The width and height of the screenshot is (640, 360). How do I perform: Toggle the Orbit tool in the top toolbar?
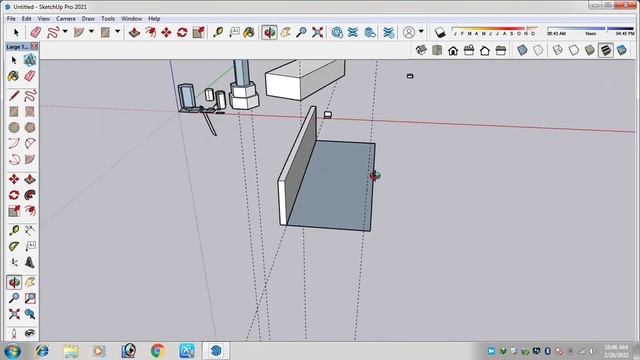pyautogui.click(x=269, y=32)
